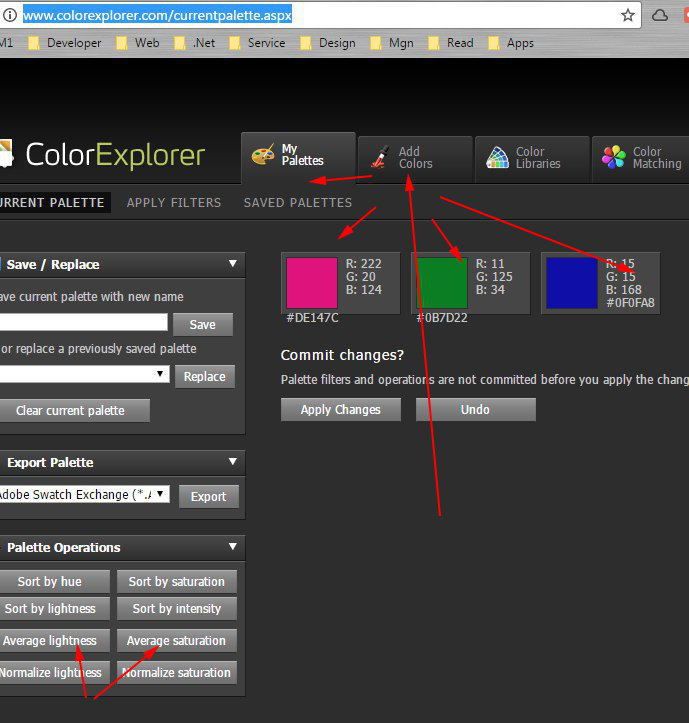Open the Web bookmarks folder
Image resolution: width=689 pixels, height=723 pixels.
[x=138, y=43]
